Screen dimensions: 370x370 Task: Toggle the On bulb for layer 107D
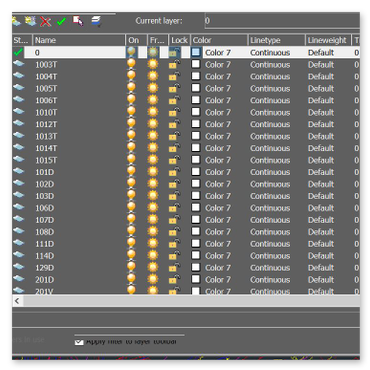click(131, 220)
